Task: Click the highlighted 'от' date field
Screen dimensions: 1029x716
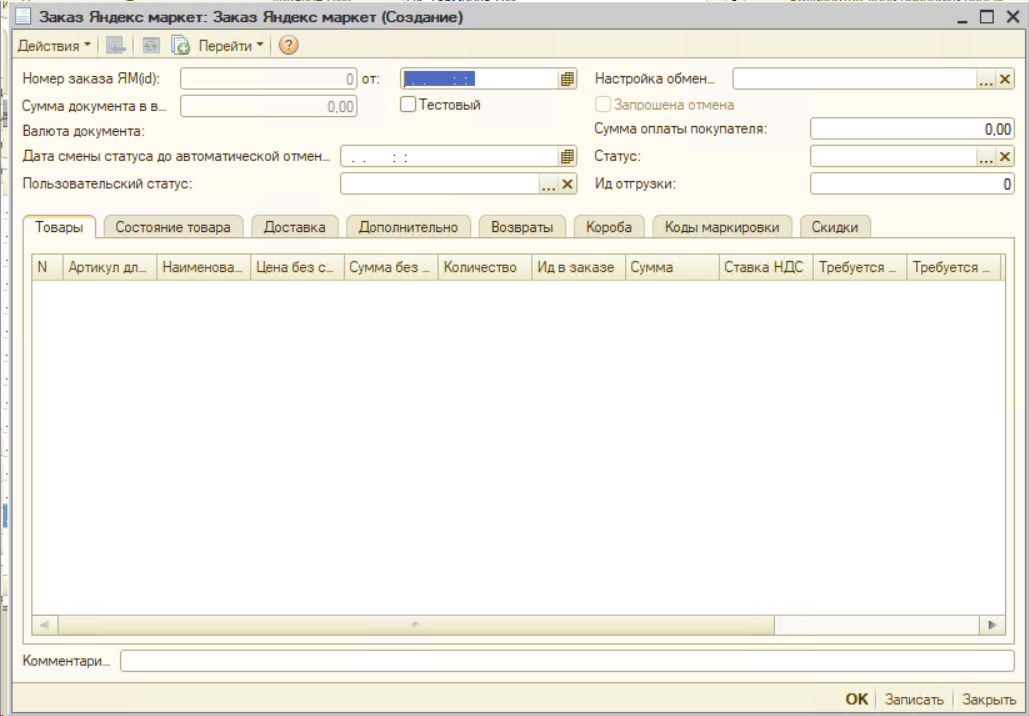Action: 480,79
